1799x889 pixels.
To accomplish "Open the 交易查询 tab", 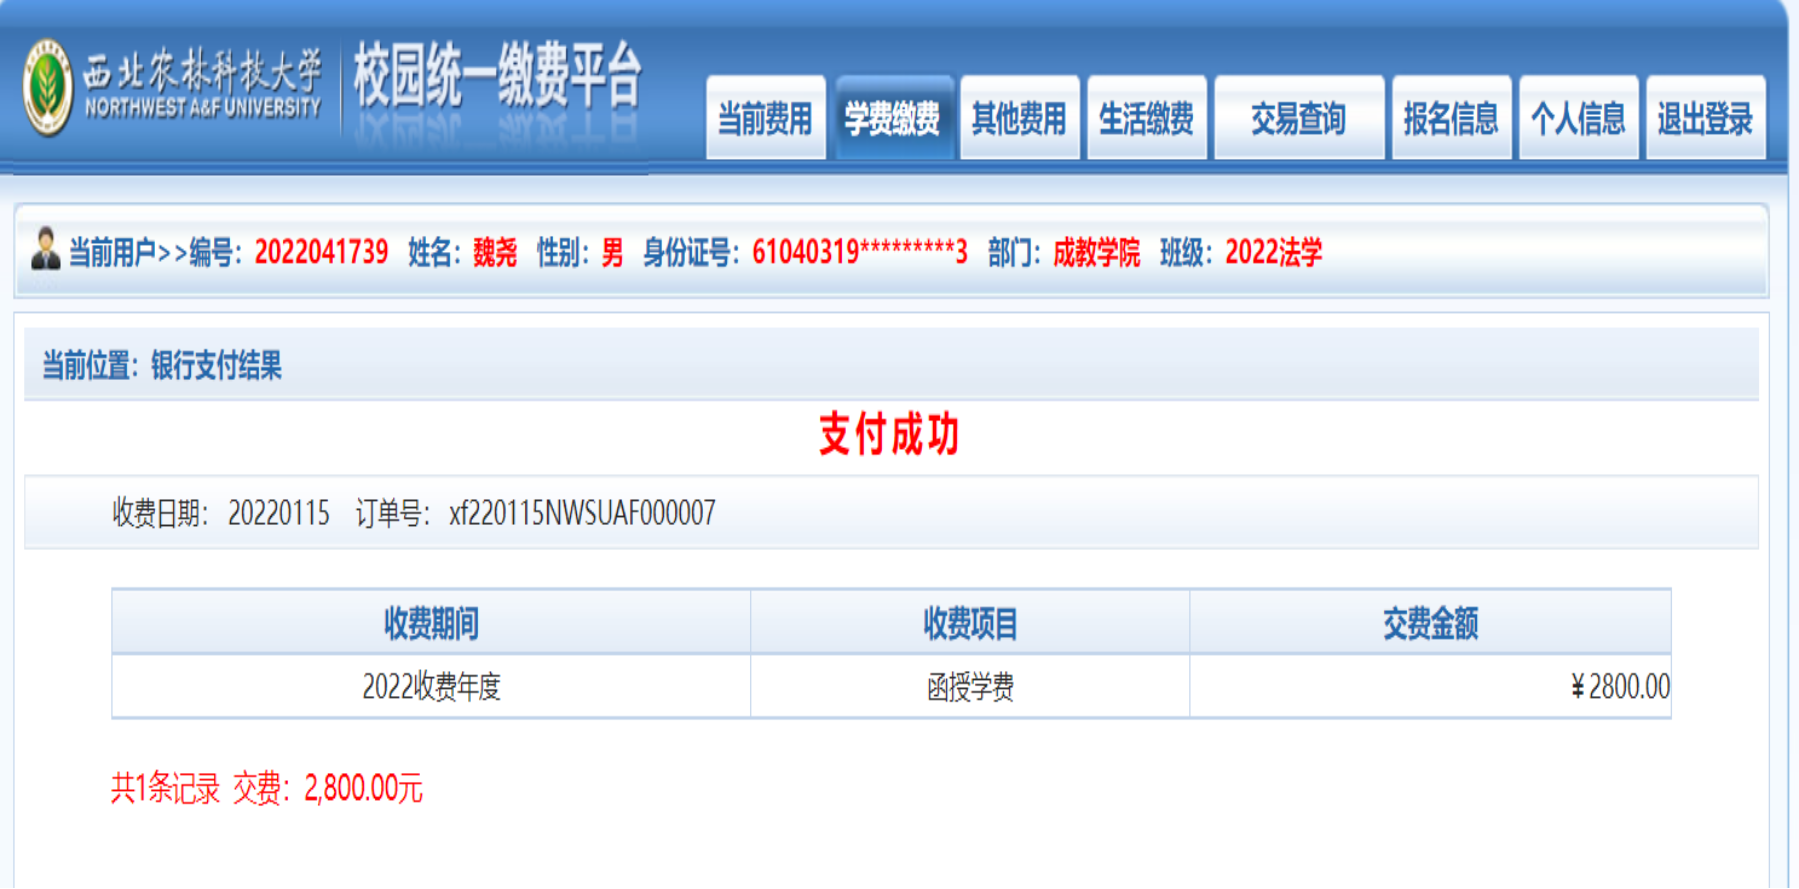I will click(1298, 119).
